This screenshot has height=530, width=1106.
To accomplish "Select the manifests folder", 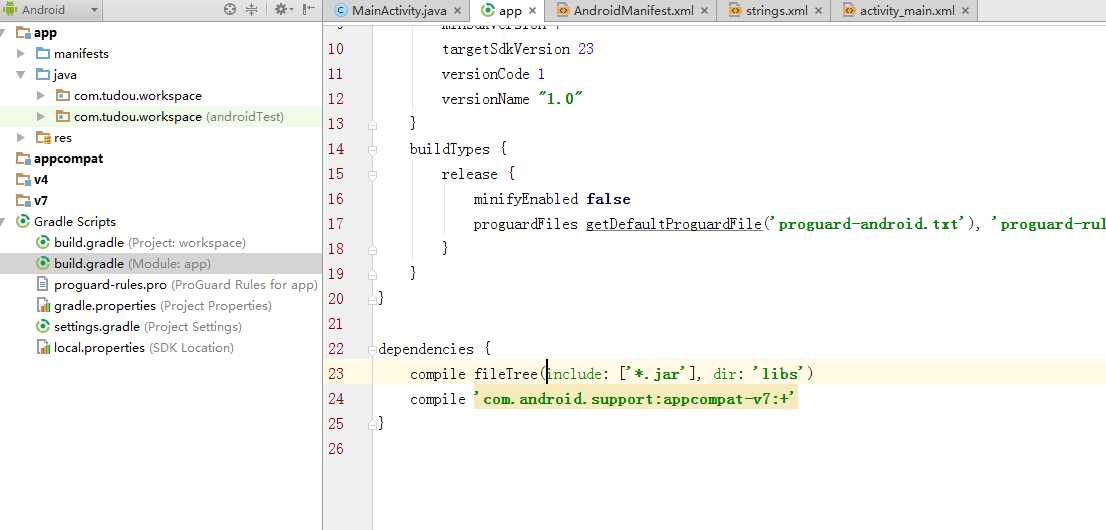I will (81, 54).
